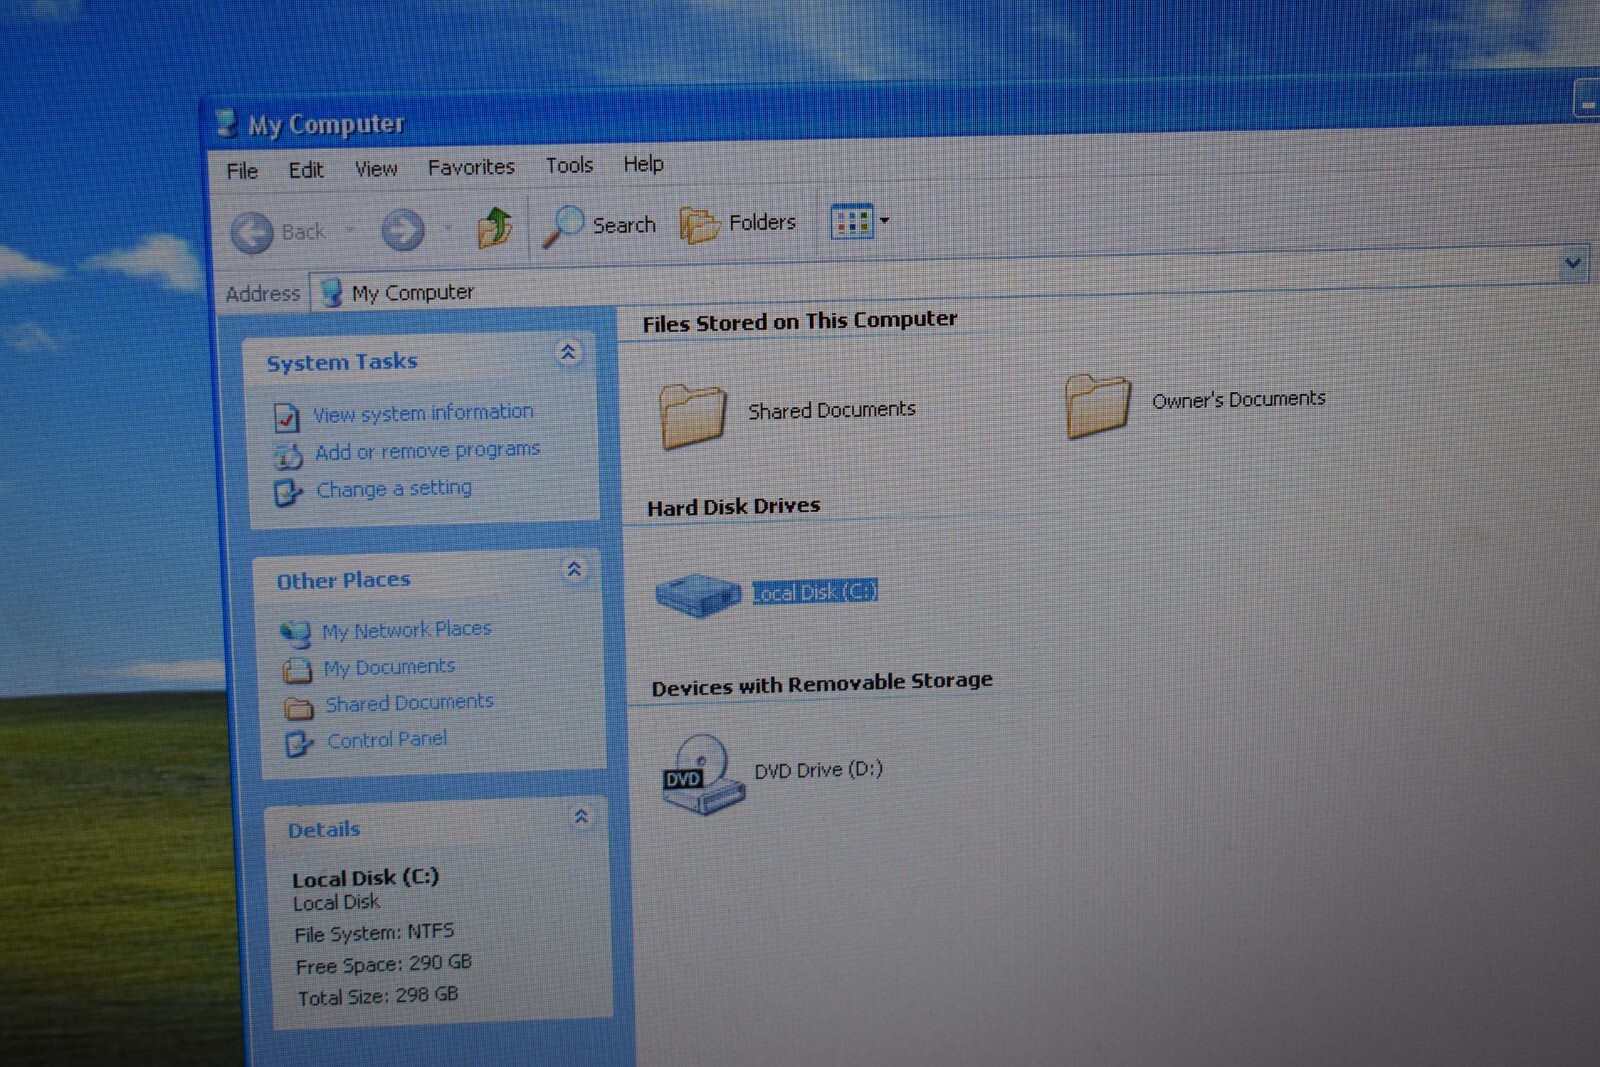
Task: Click the Address bar field
Action: pos(950,279)
